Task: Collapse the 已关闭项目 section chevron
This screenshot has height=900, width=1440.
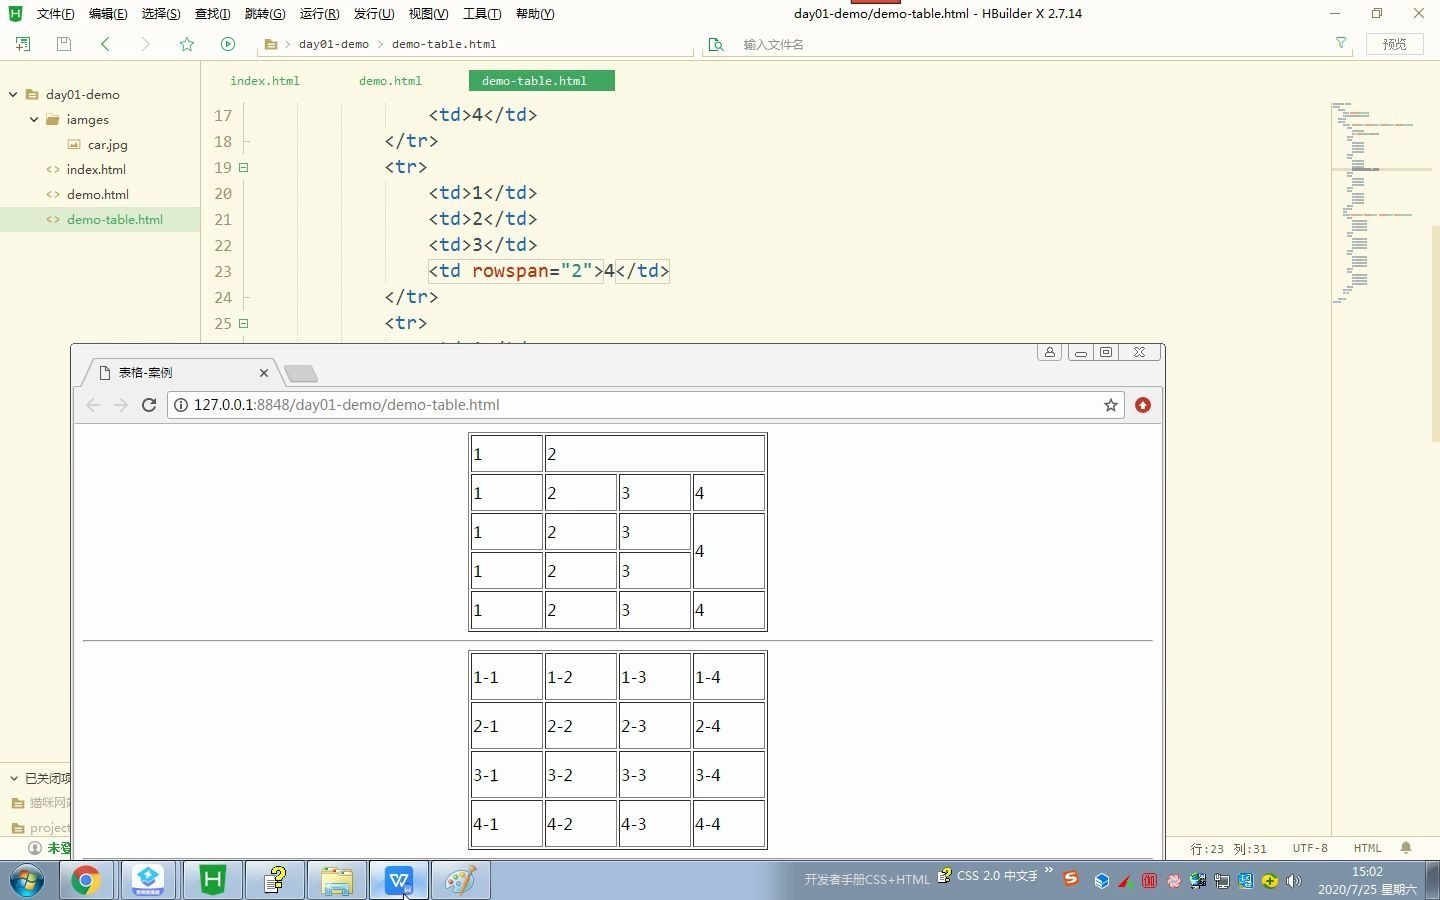Action: 14,778
